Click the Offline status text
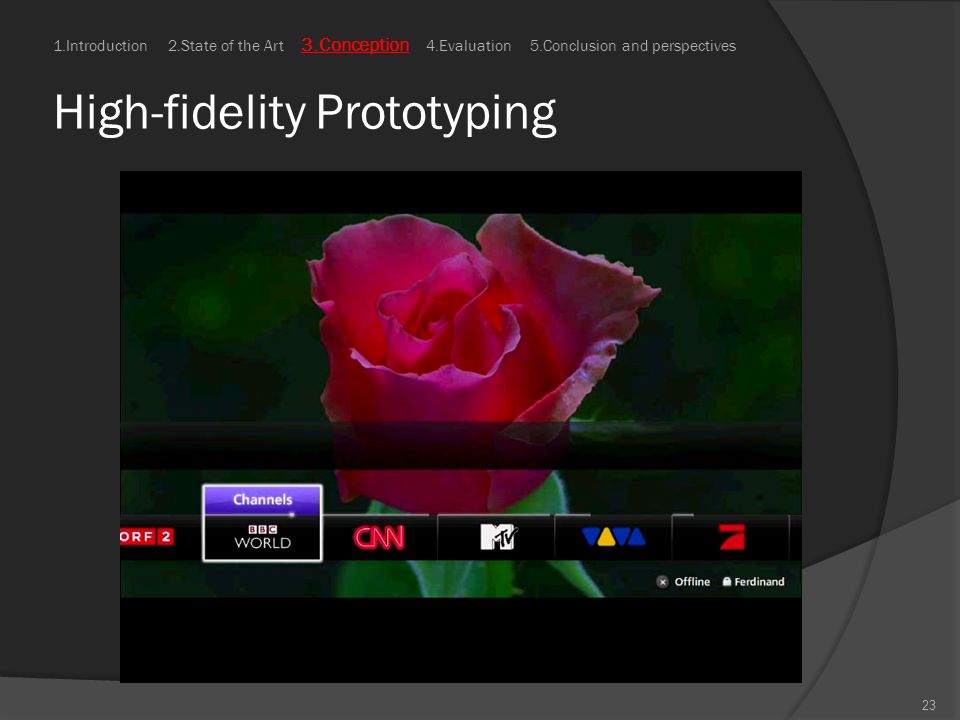Viewport: 960px width, 720px height. 692,582
